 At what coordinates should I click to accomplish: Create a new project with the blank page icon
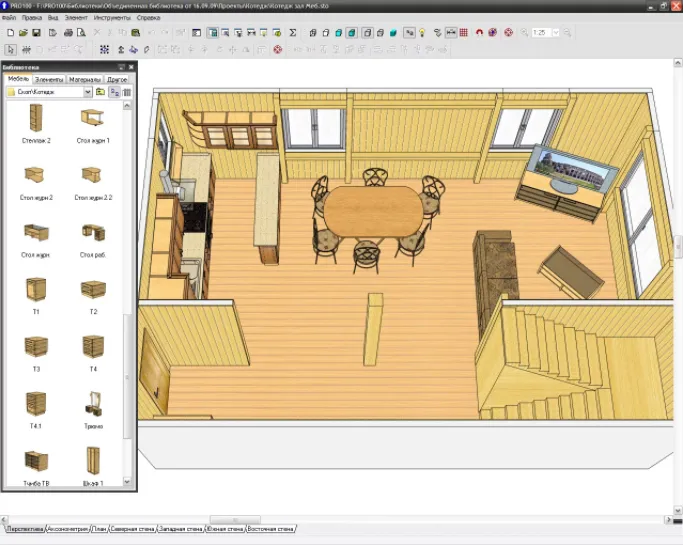click(10, 33)
